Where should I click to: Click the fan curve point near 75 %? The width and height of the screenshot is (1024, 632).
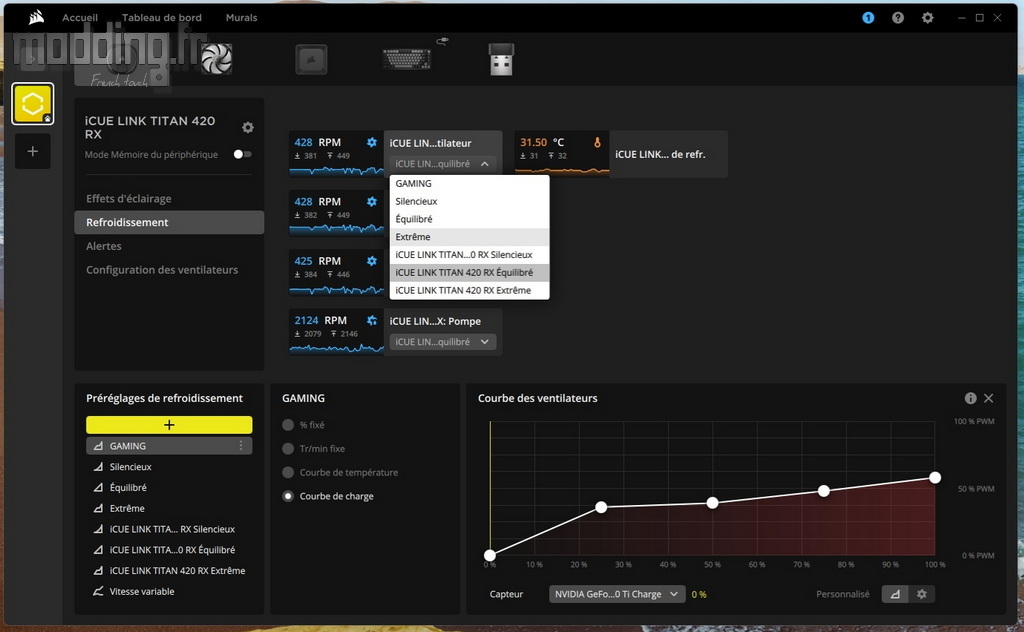click(x=824, y=491)
